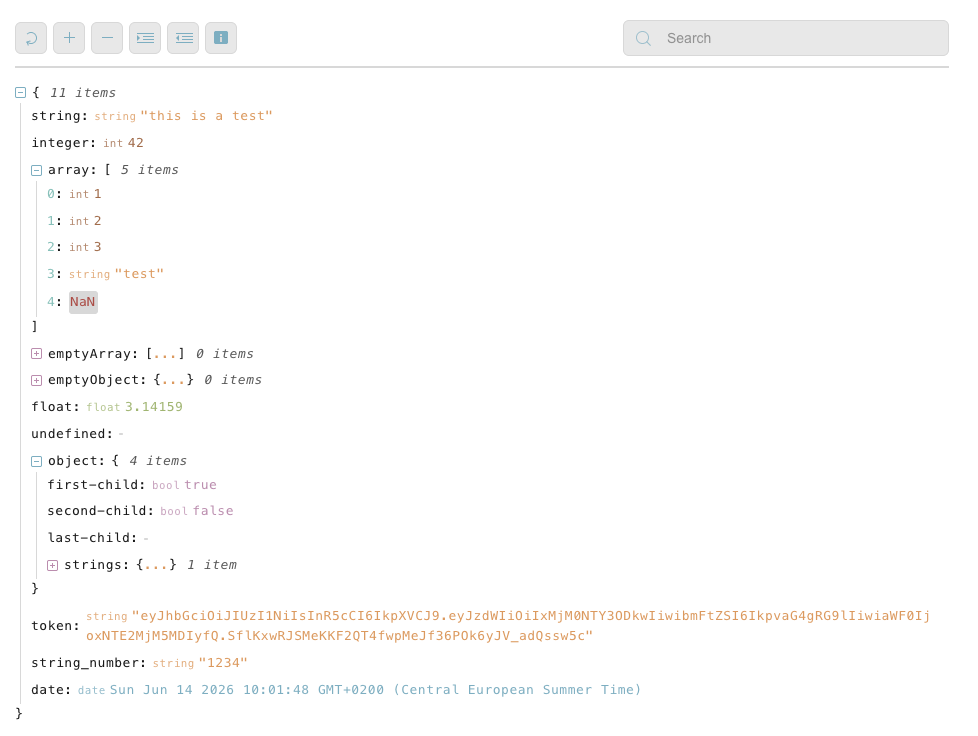Select the integer value 42
The image size is (978, 736).
coord(136,143)
